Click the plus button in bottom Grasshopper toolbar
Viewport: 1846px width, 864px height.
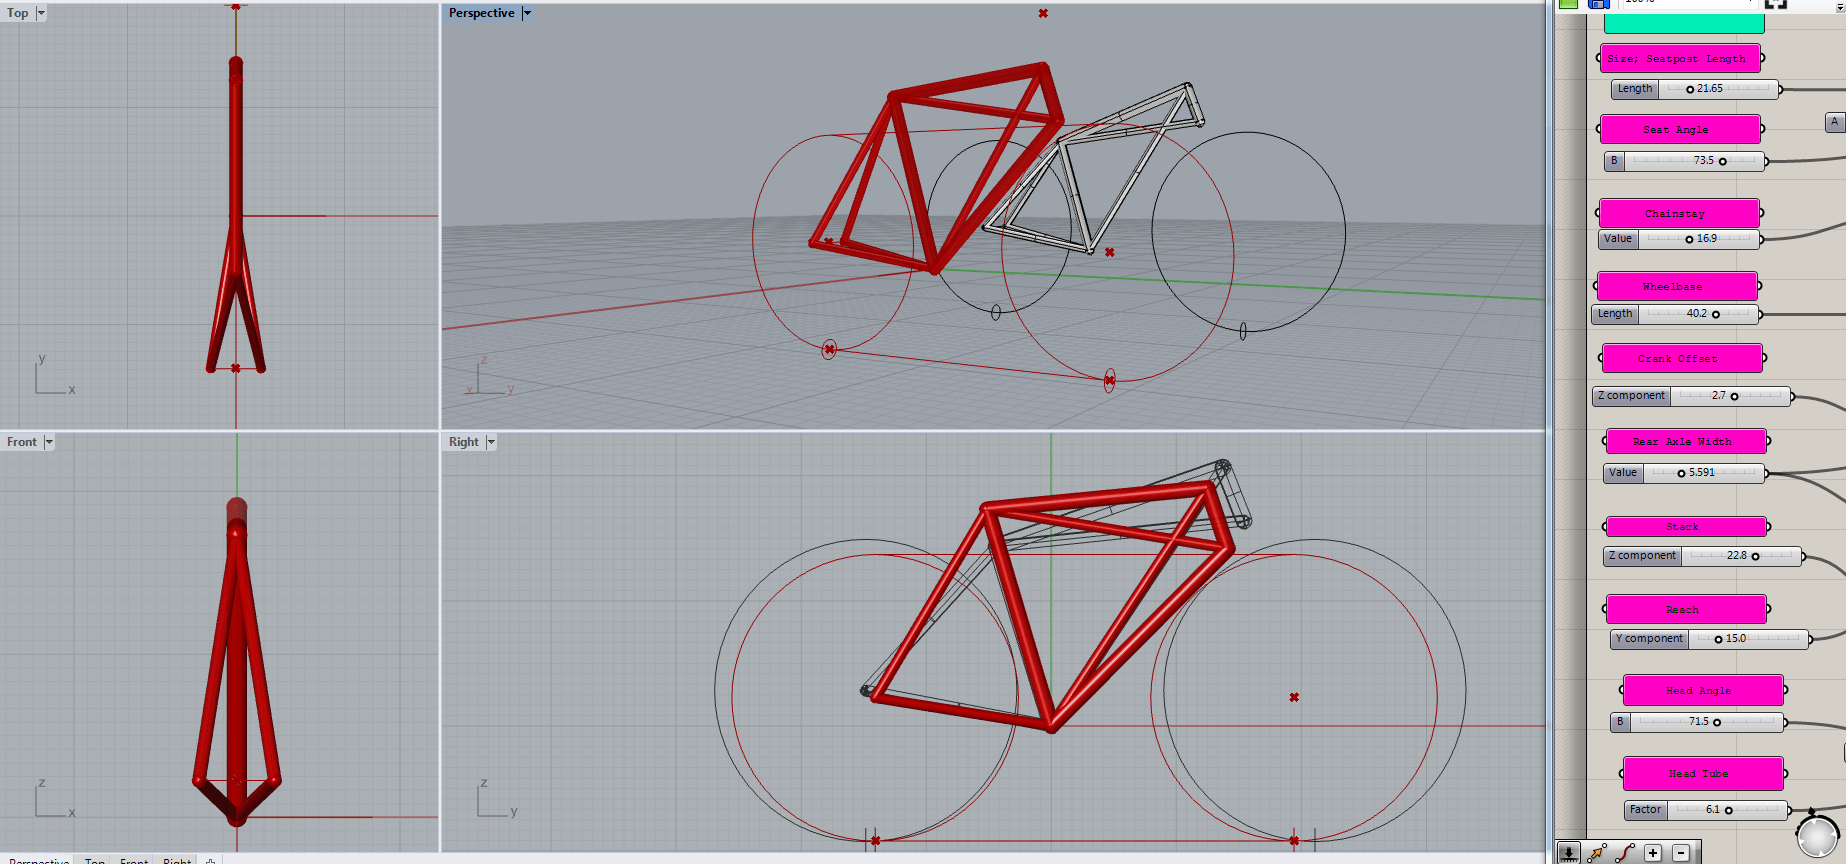tap(1653, 853)
